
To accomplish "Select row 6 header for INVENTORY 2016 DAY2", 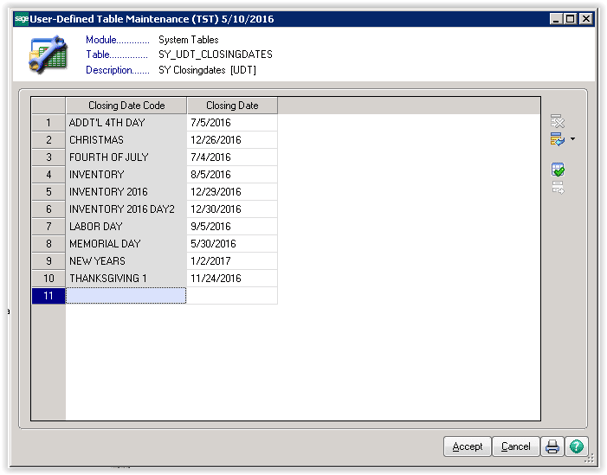I will [x=48, y=209].
